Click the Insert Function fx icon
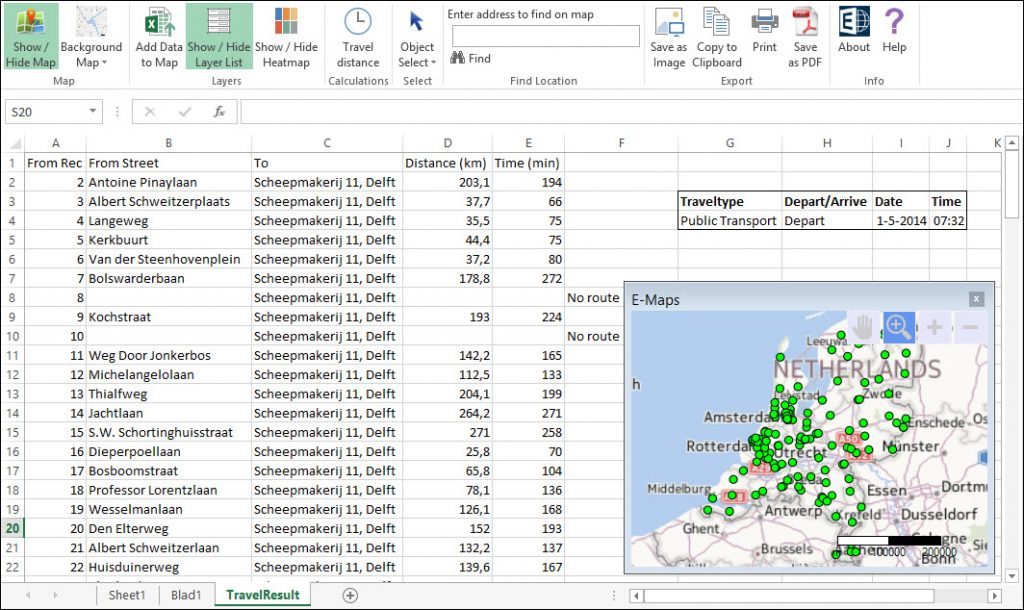1024x610 pixels. pyautogui.click(x=219, y=112)
